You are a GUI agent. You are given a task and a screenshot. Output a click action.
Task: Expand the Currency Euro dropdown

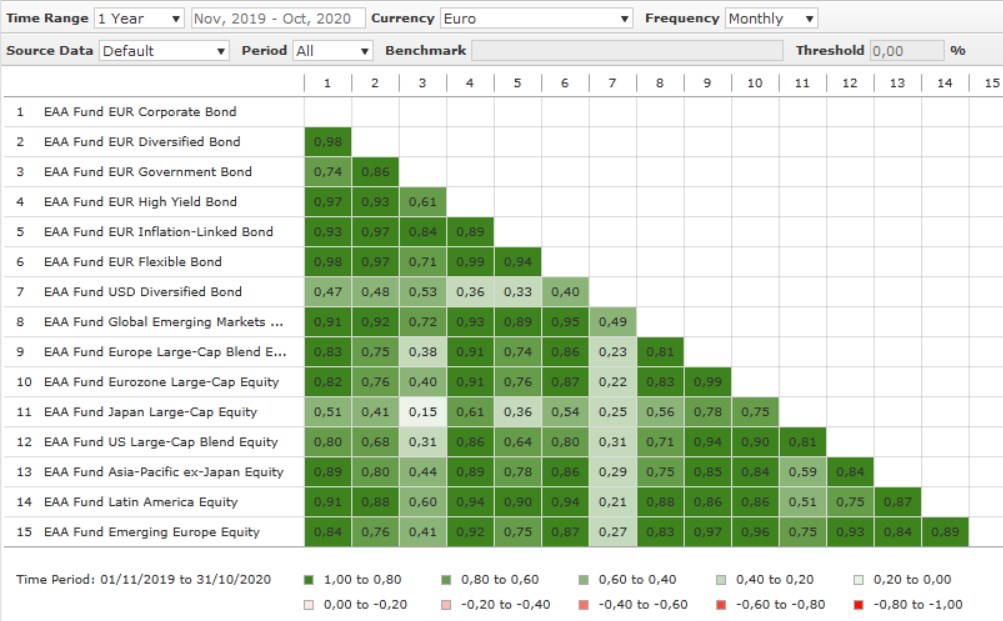pyautogui.click(x=537, y=18)
